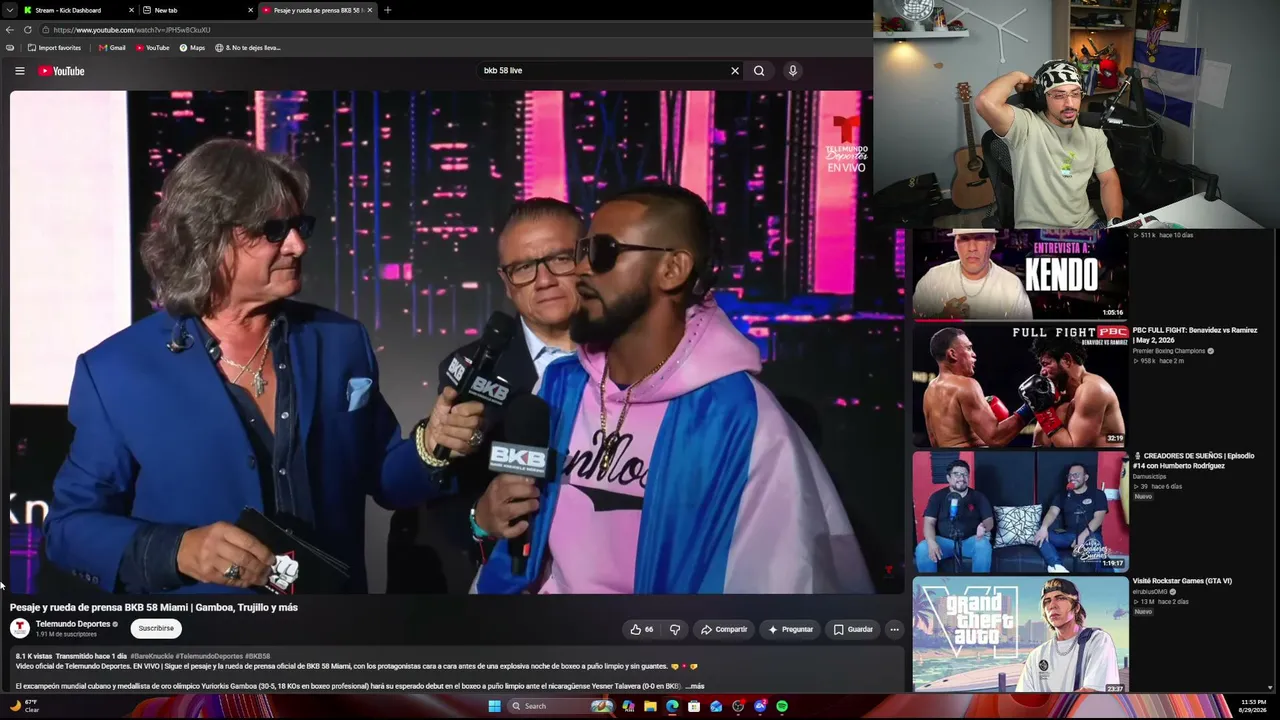Open a new browser tab
Viewport: 1280px width, 720px height.
[387, 10]
